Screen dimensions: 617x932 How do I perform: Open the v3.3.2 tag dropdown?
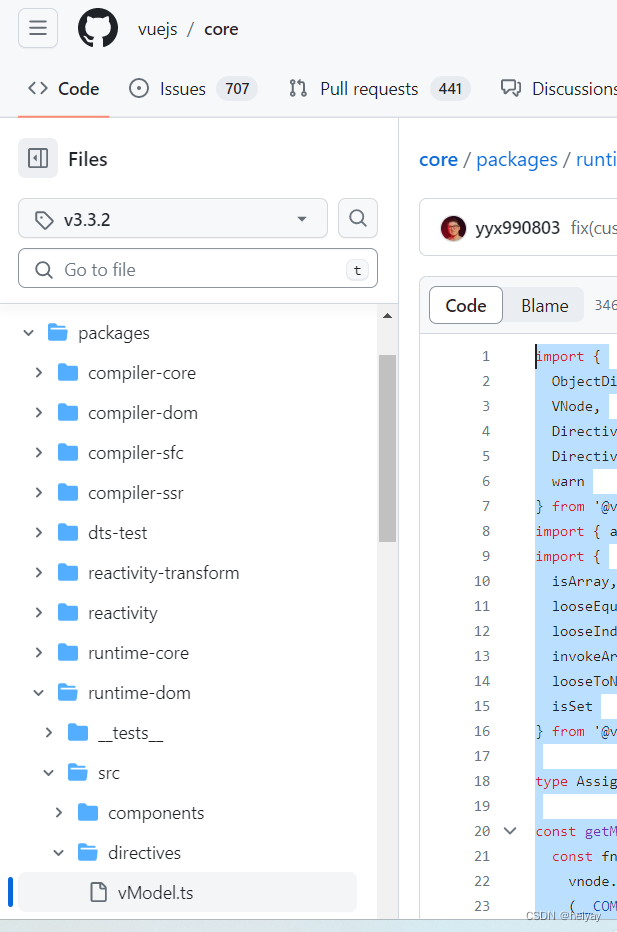[173, 218]
